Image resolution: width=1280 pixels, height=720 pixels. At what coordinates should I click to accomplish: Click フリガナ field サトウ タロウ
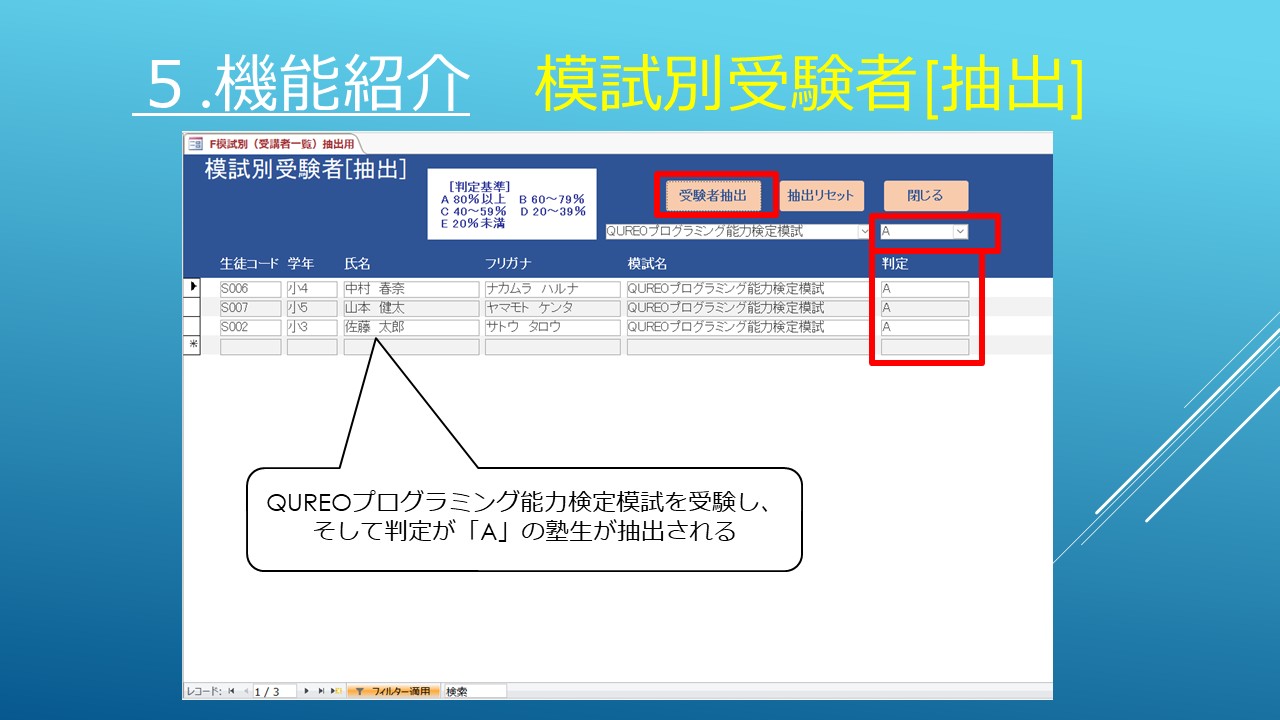tap(552, 327)
